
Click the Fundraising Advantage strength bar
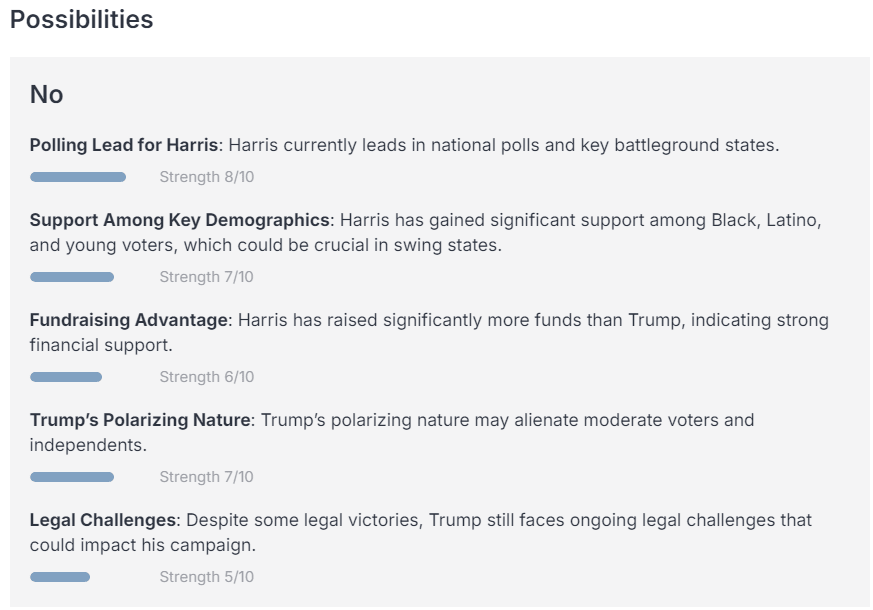pos(66,377)
